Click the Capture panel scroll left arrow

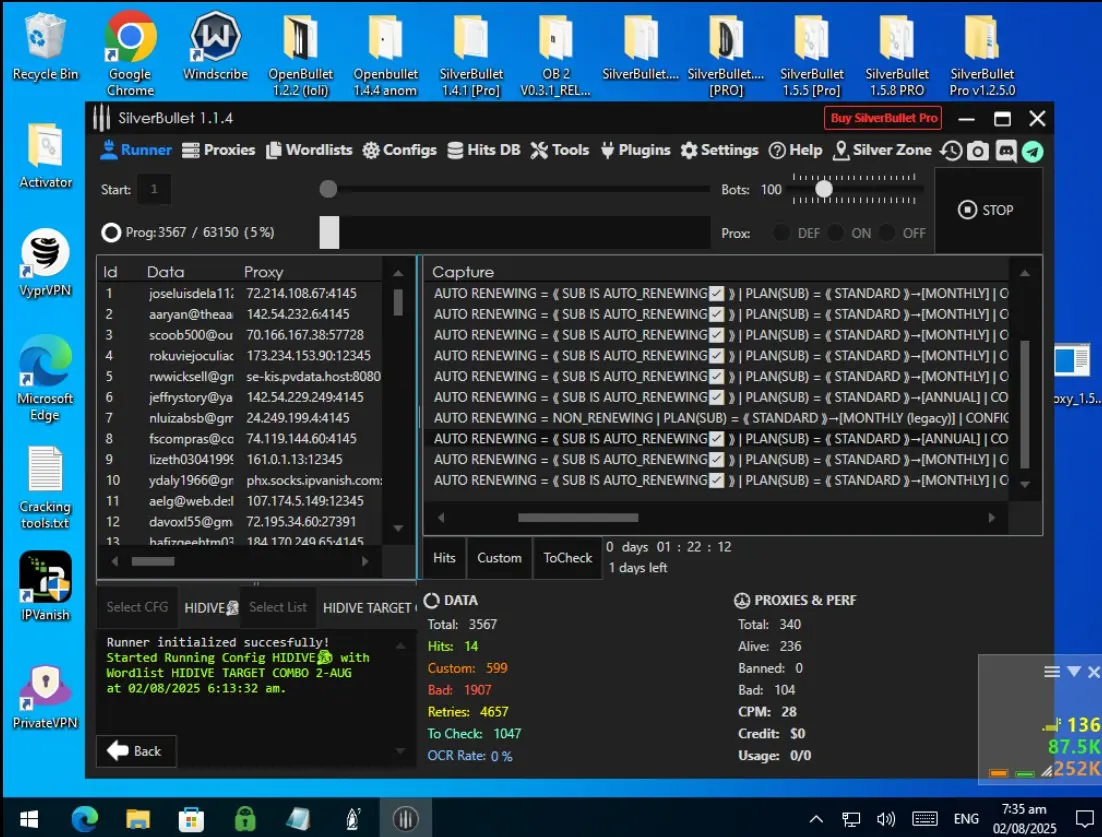tap(441, 518)
